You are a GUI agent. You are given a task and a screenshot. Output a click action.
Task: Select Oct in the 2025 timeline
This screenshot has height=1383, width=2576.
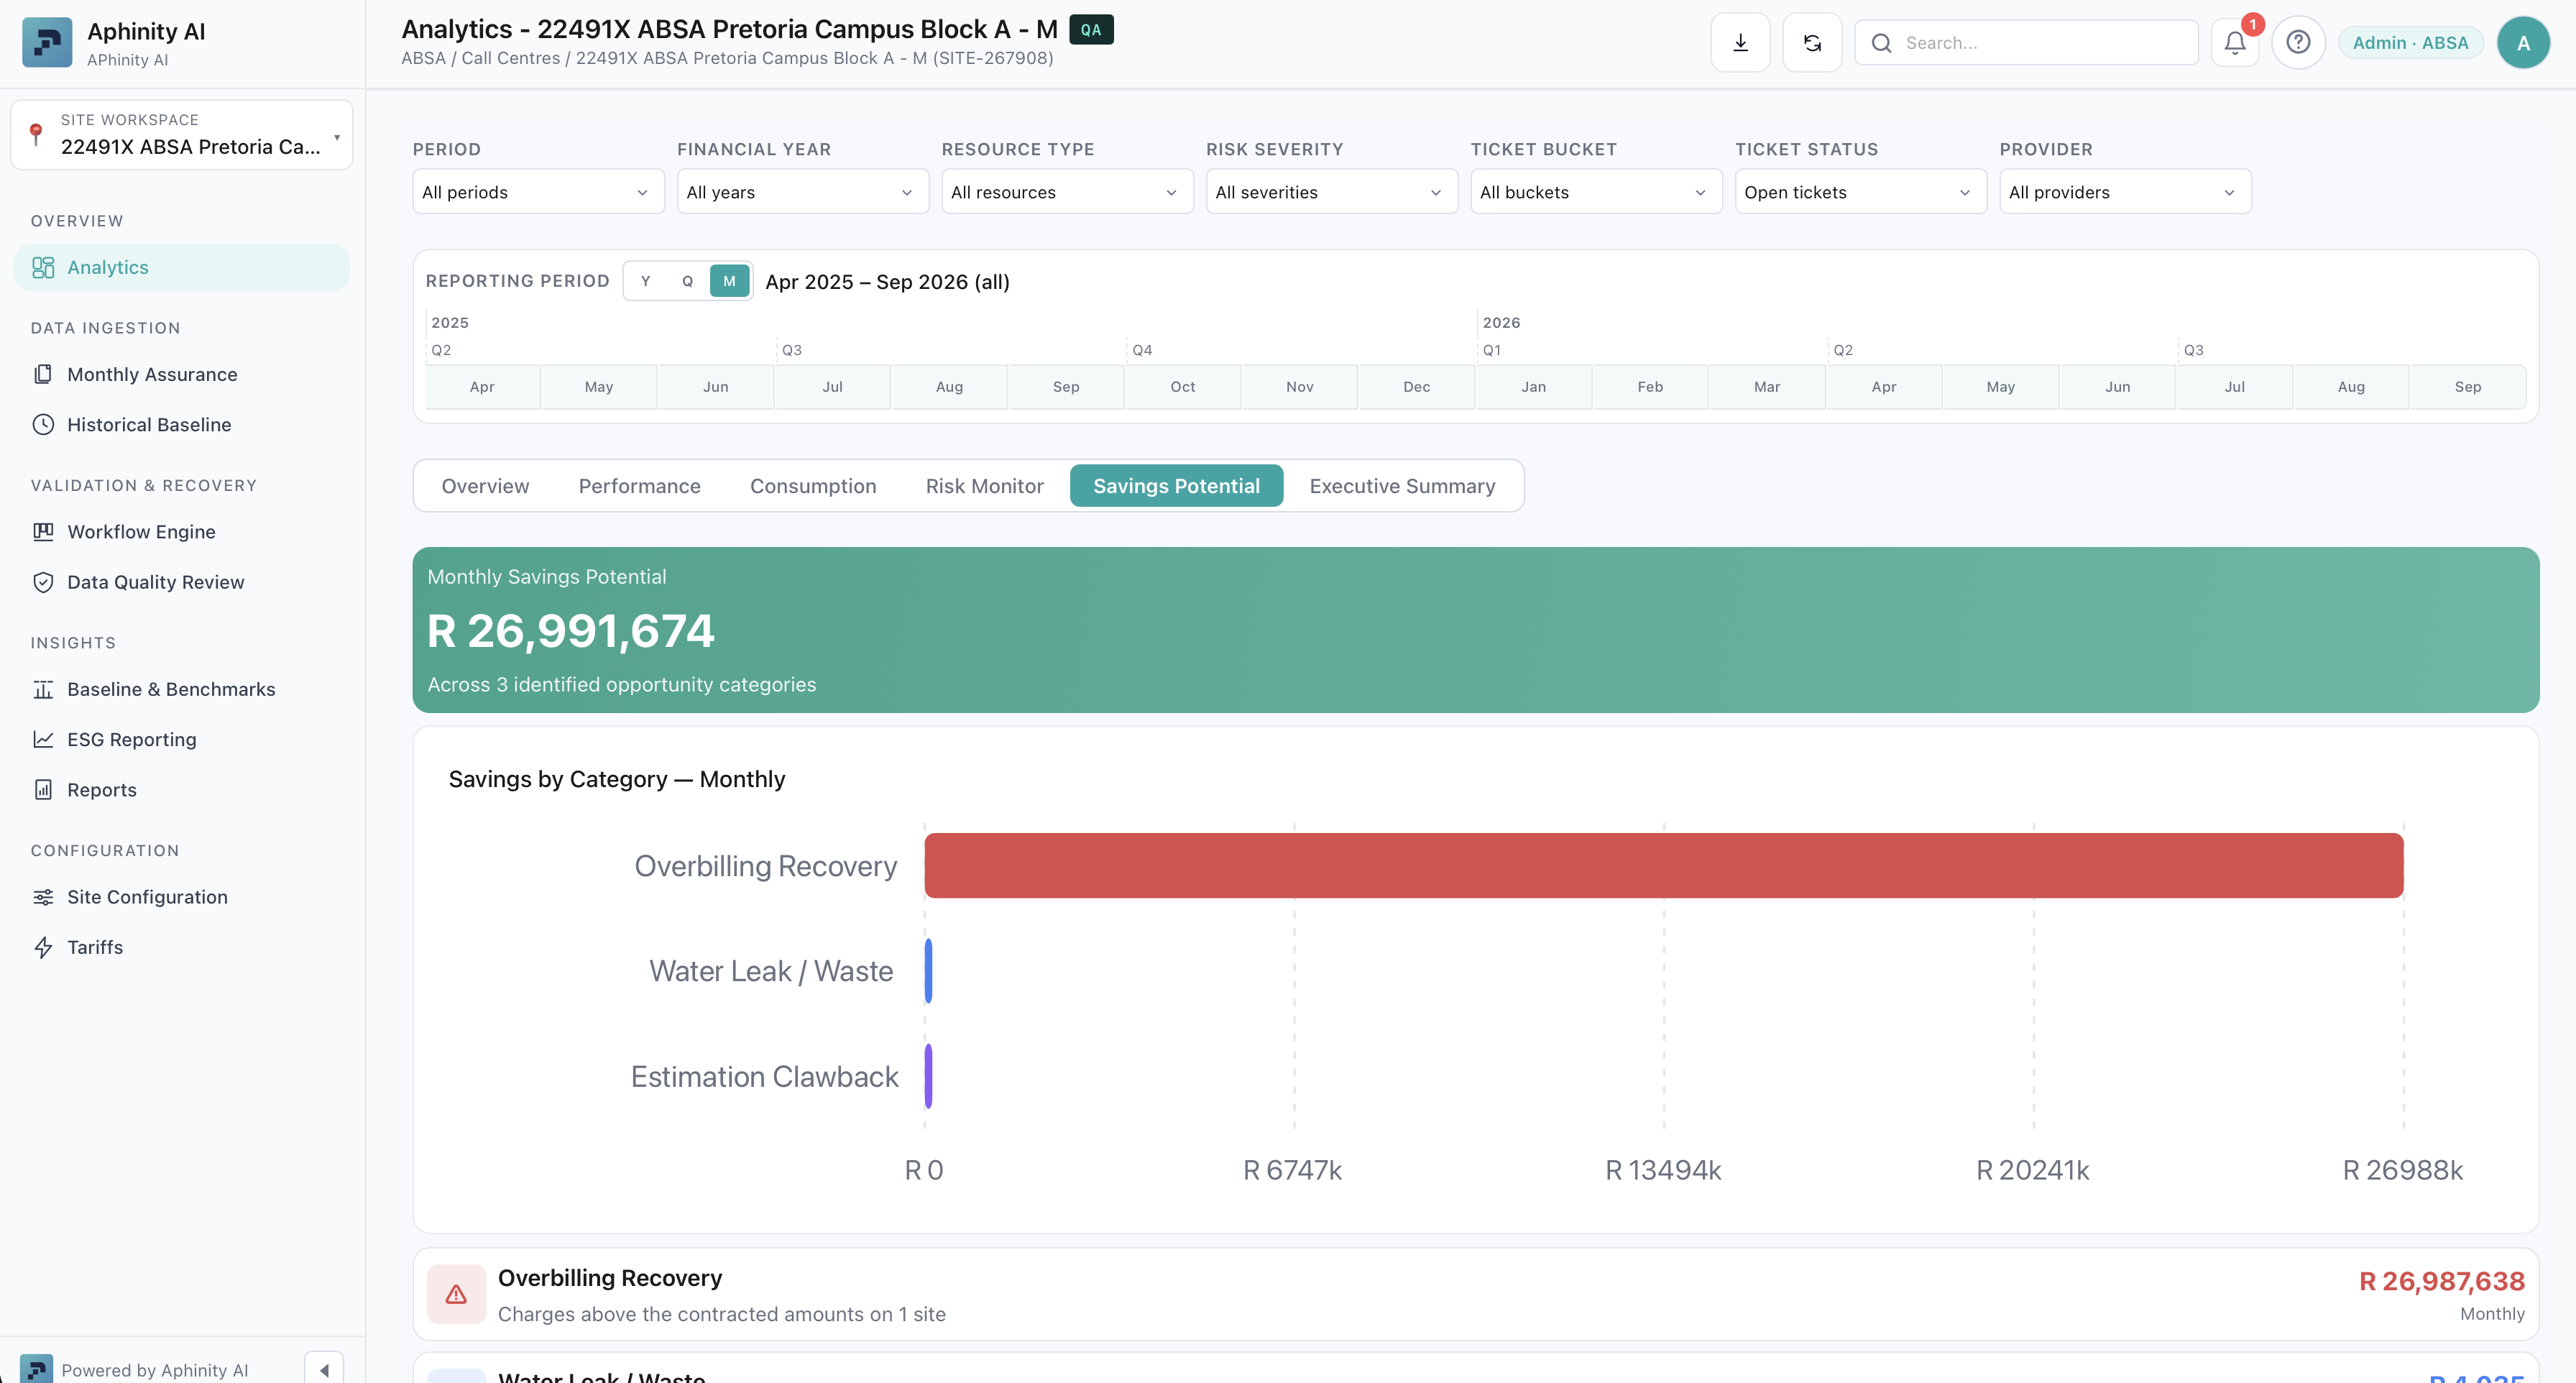coord(1183,387)
